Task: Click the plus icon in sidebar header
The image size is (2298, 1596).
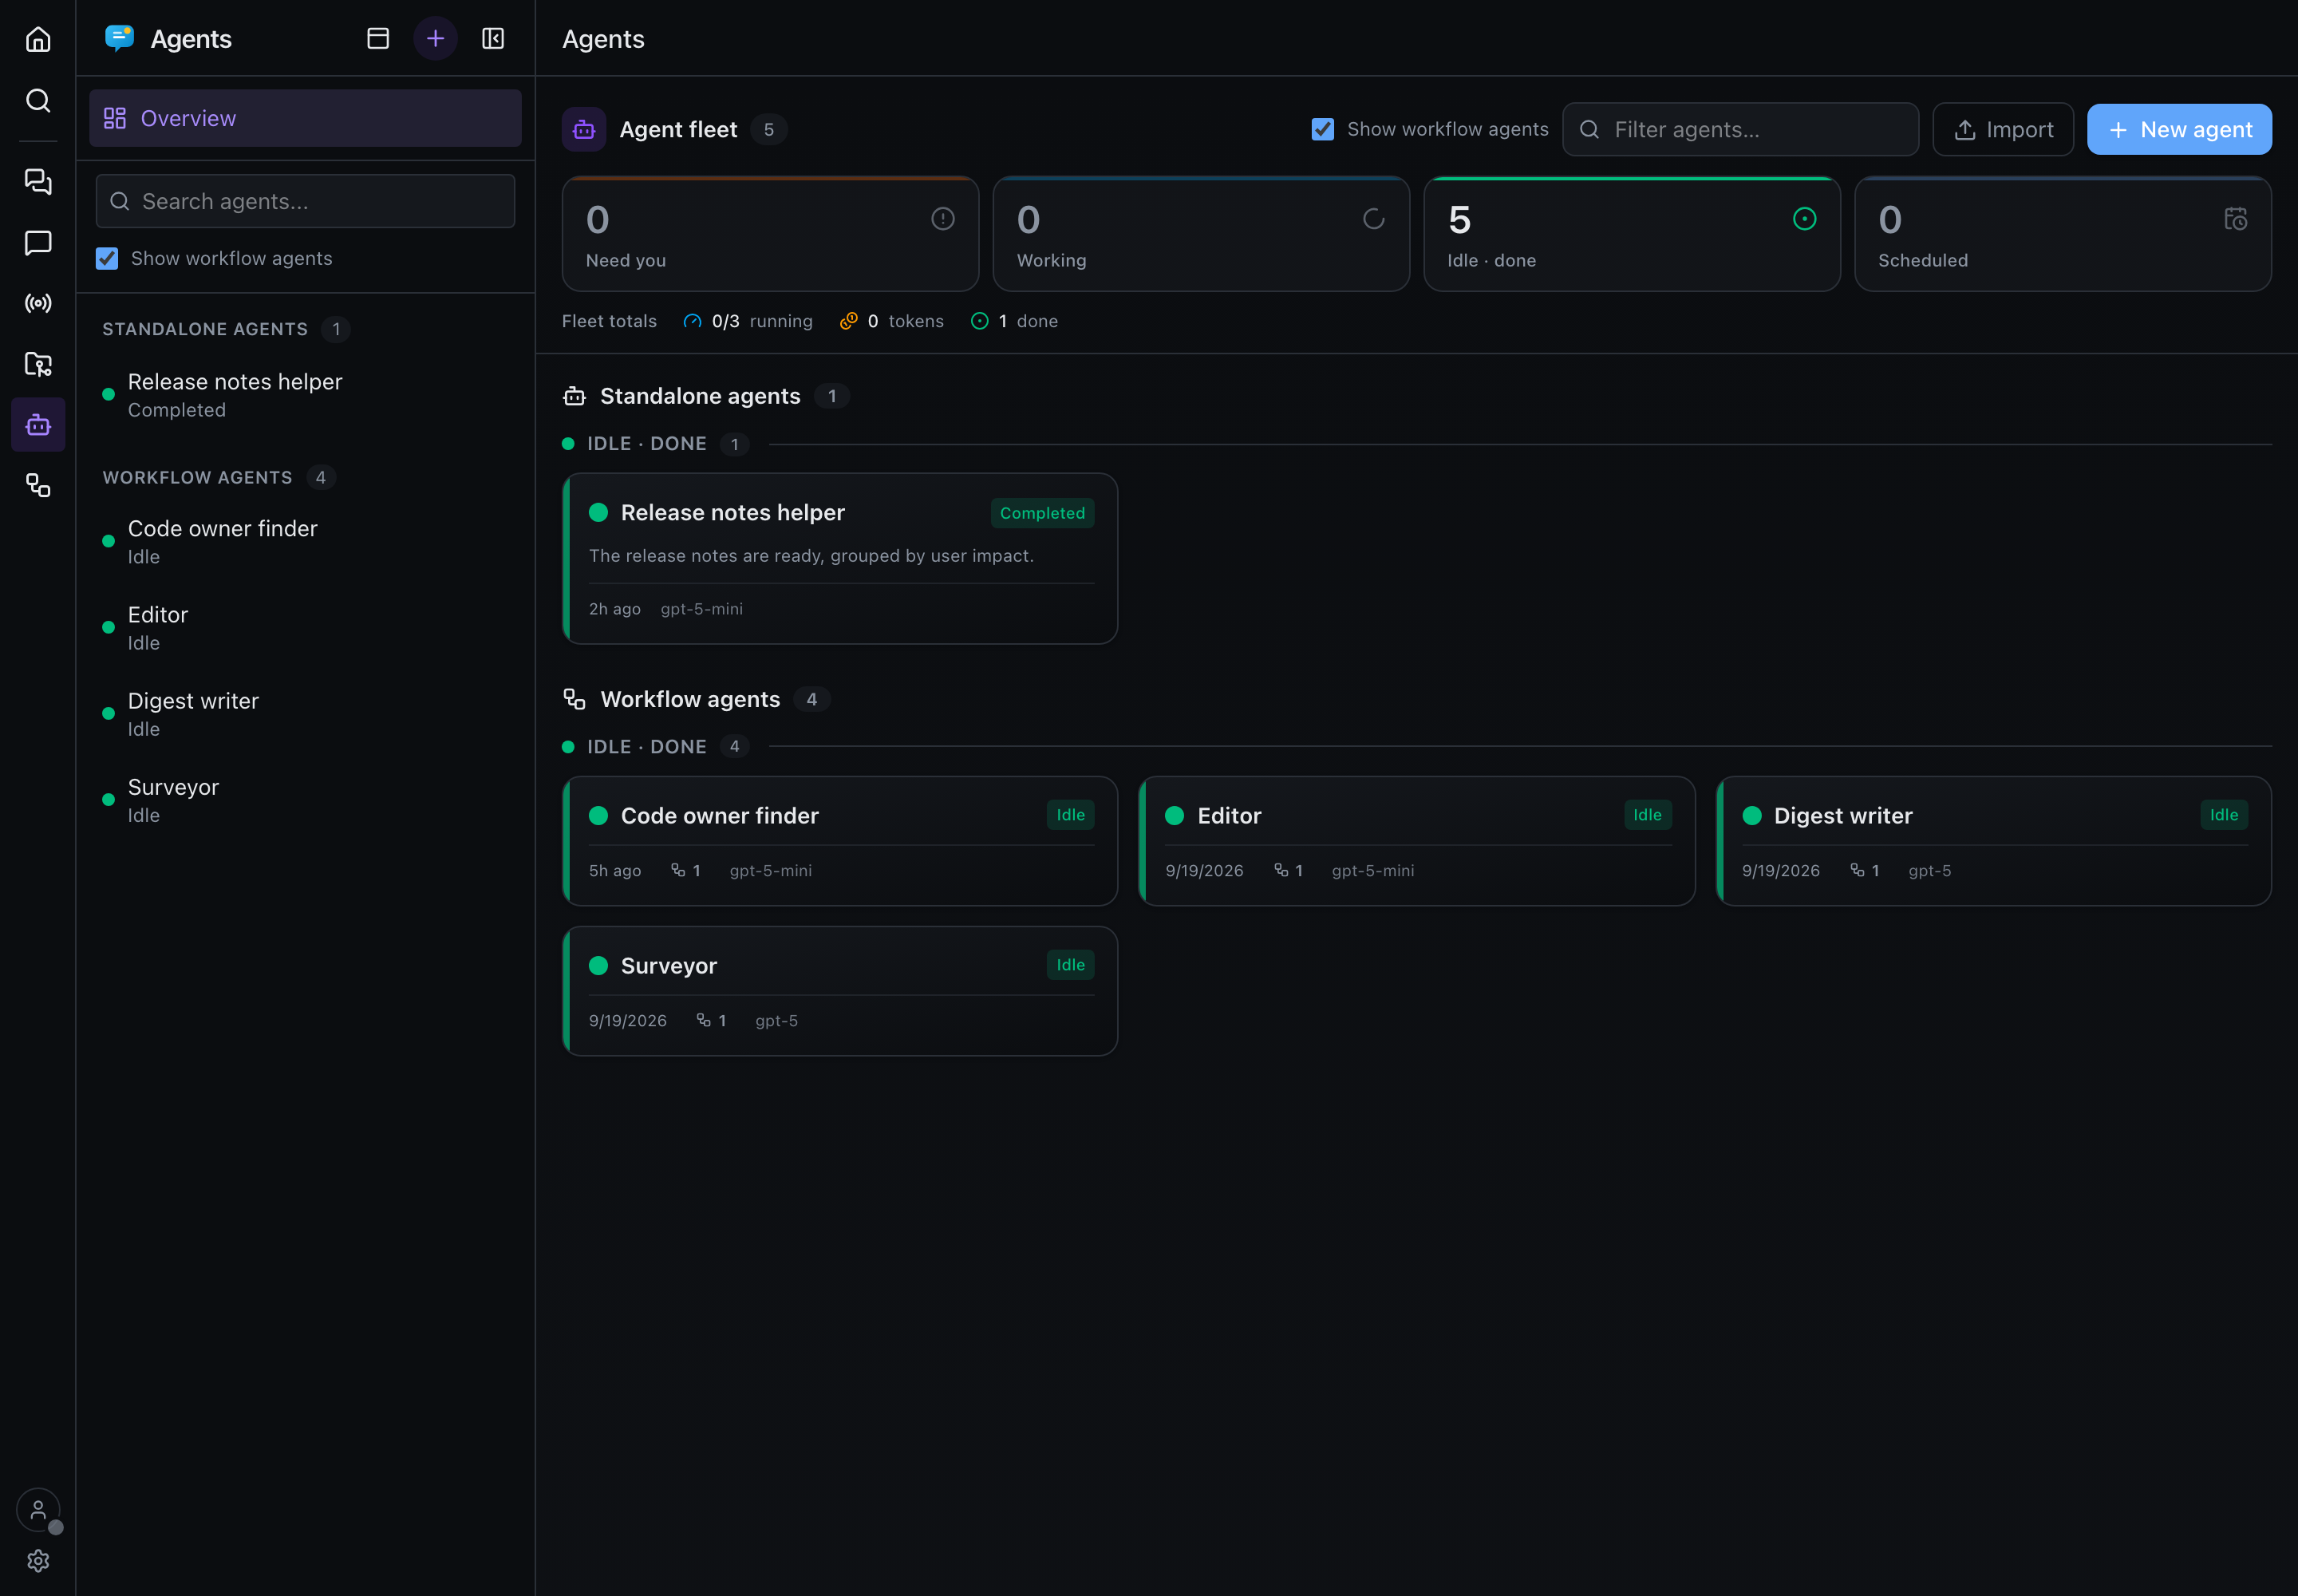Action: (435, 38)
